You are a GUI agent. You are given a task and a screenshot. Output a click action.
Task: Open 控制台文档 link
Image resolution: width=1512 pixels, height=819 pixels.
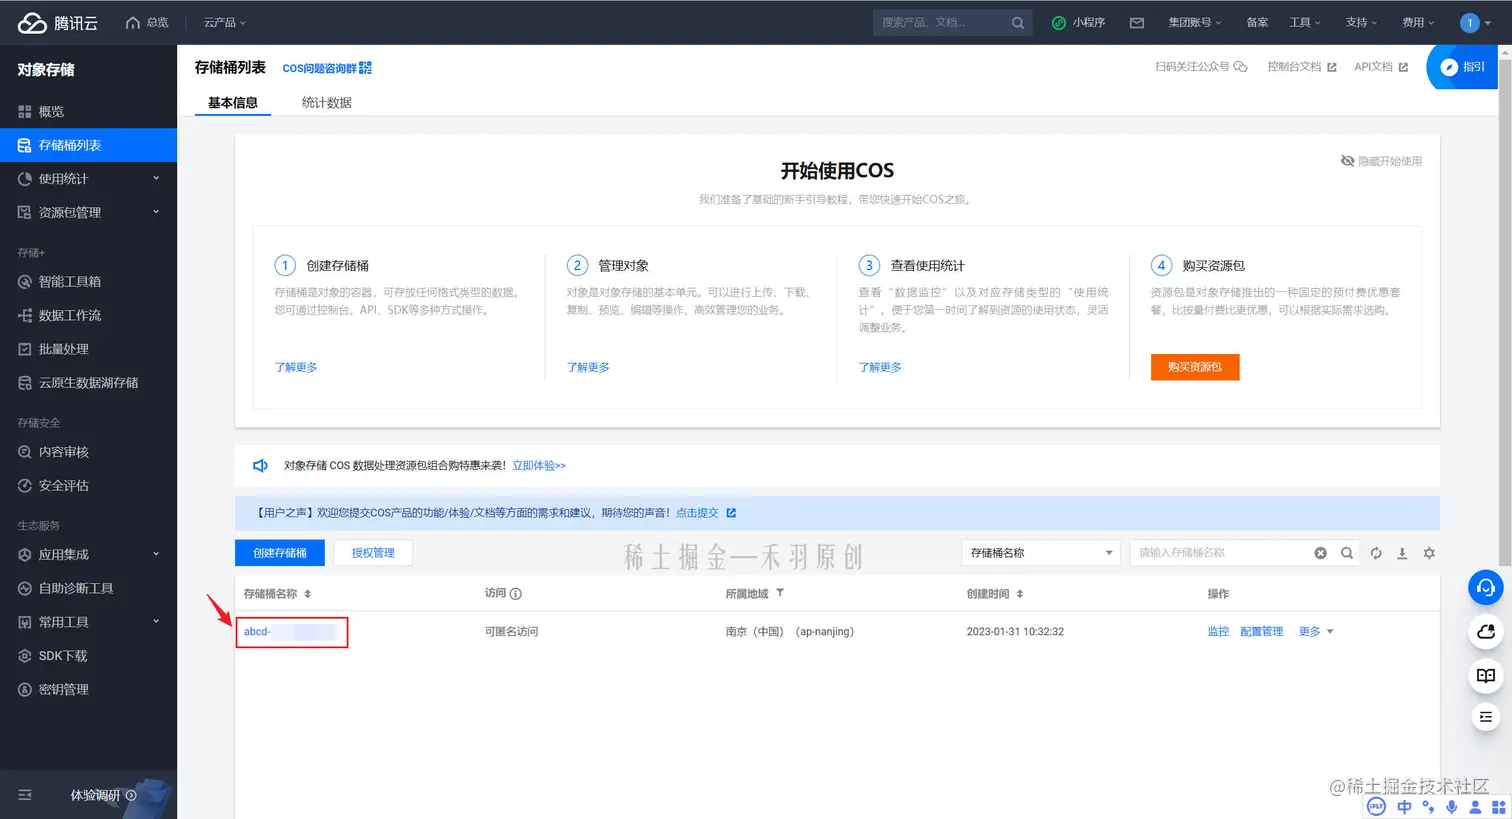coord(1302,67)
